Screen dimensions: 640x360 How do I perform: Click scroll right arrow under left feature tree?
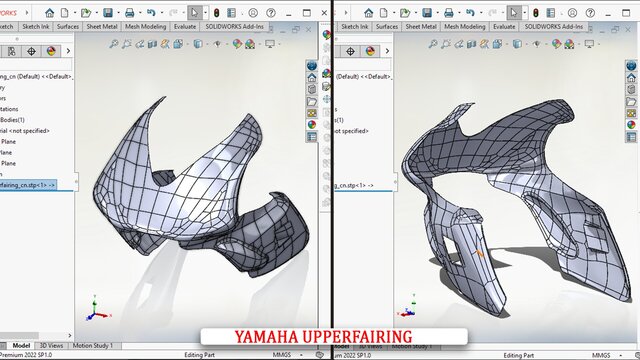point(69,336)
